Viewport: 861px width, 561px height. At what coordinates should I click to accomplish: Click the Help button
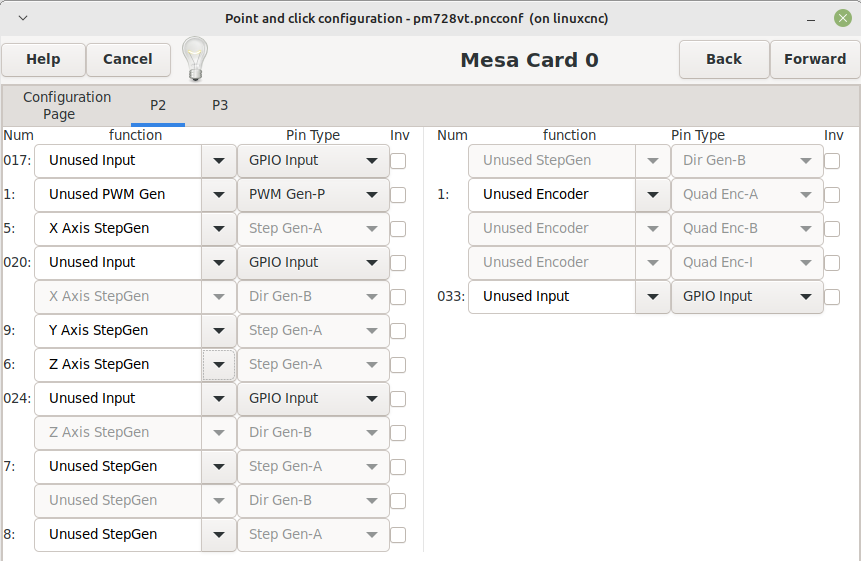point(43,59)
